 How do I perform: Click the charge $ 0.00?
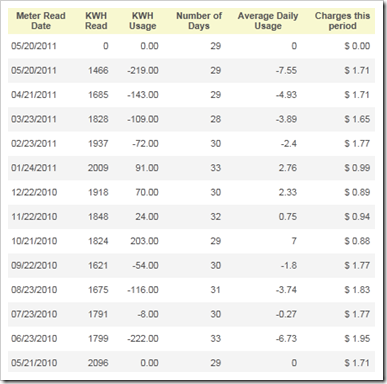pyautogui.click(x=357, y=46)
